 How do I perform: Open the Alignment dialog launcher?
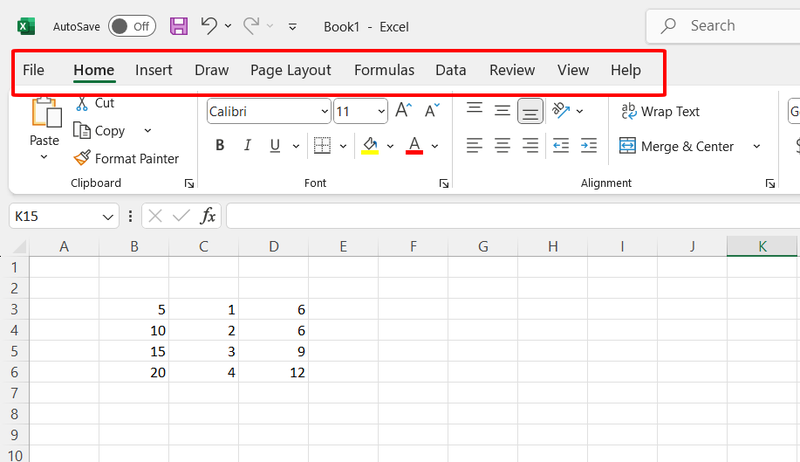point(770,184)
